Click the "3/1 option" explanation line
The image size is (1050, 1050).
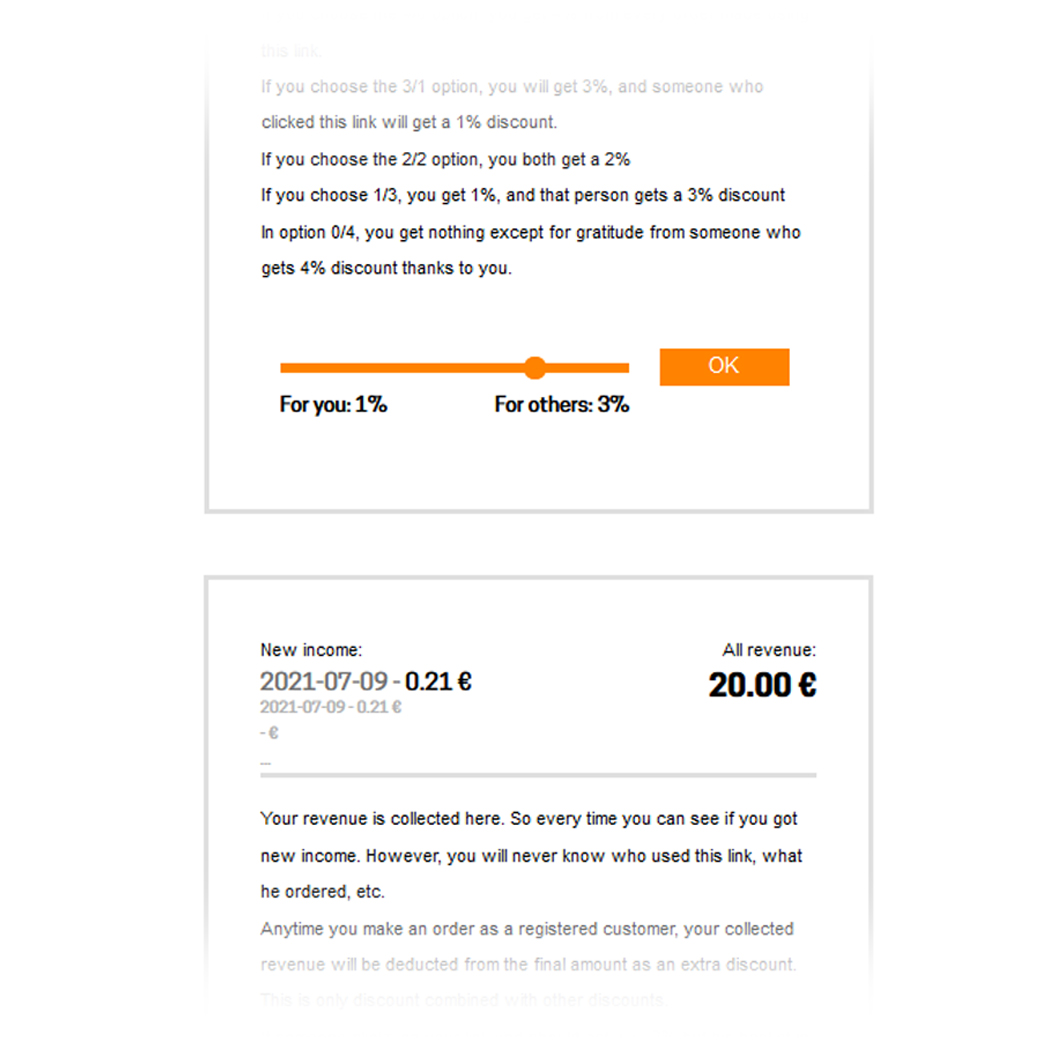click(x=511, y=87)
